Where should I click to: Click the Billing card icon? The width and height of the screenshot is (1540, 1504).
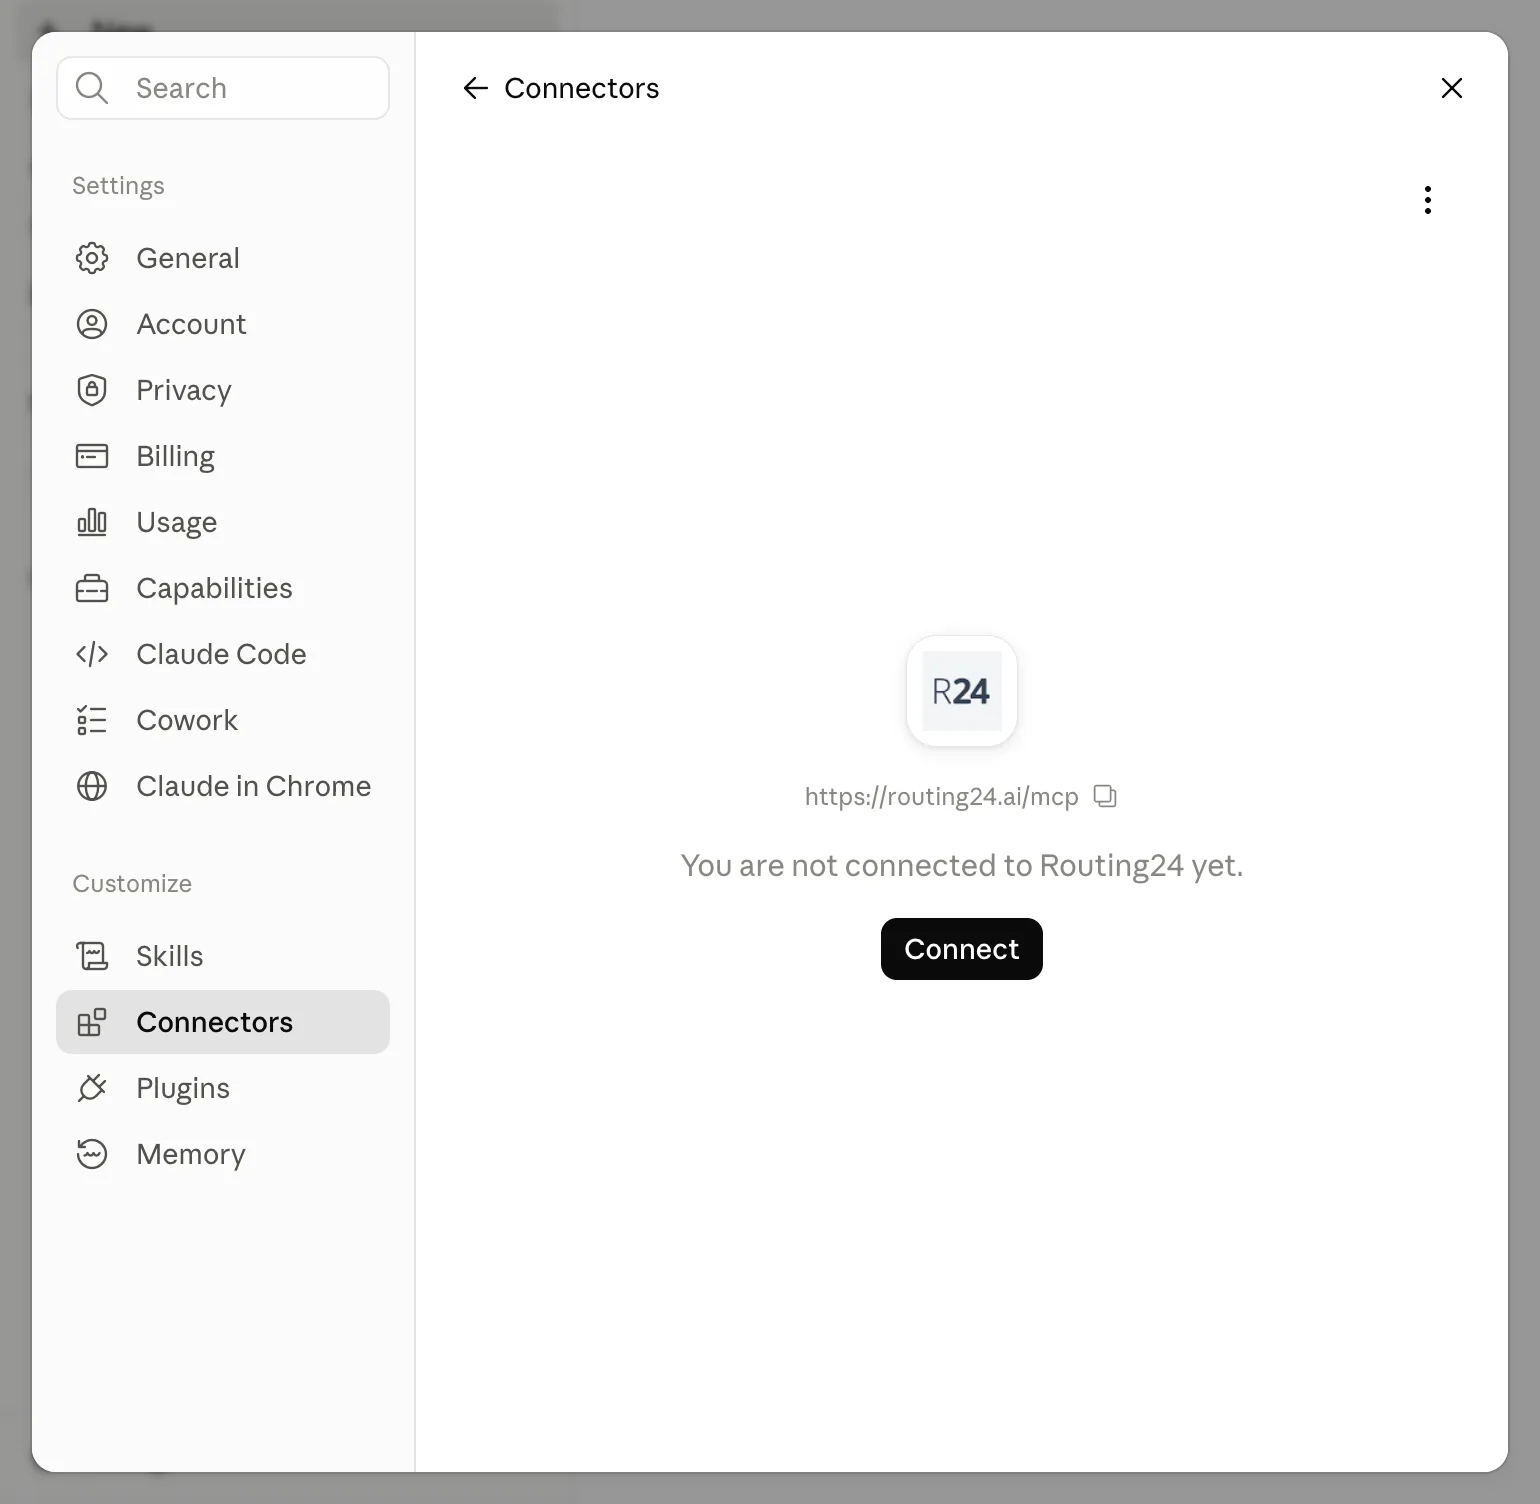(x=92, y=456)
